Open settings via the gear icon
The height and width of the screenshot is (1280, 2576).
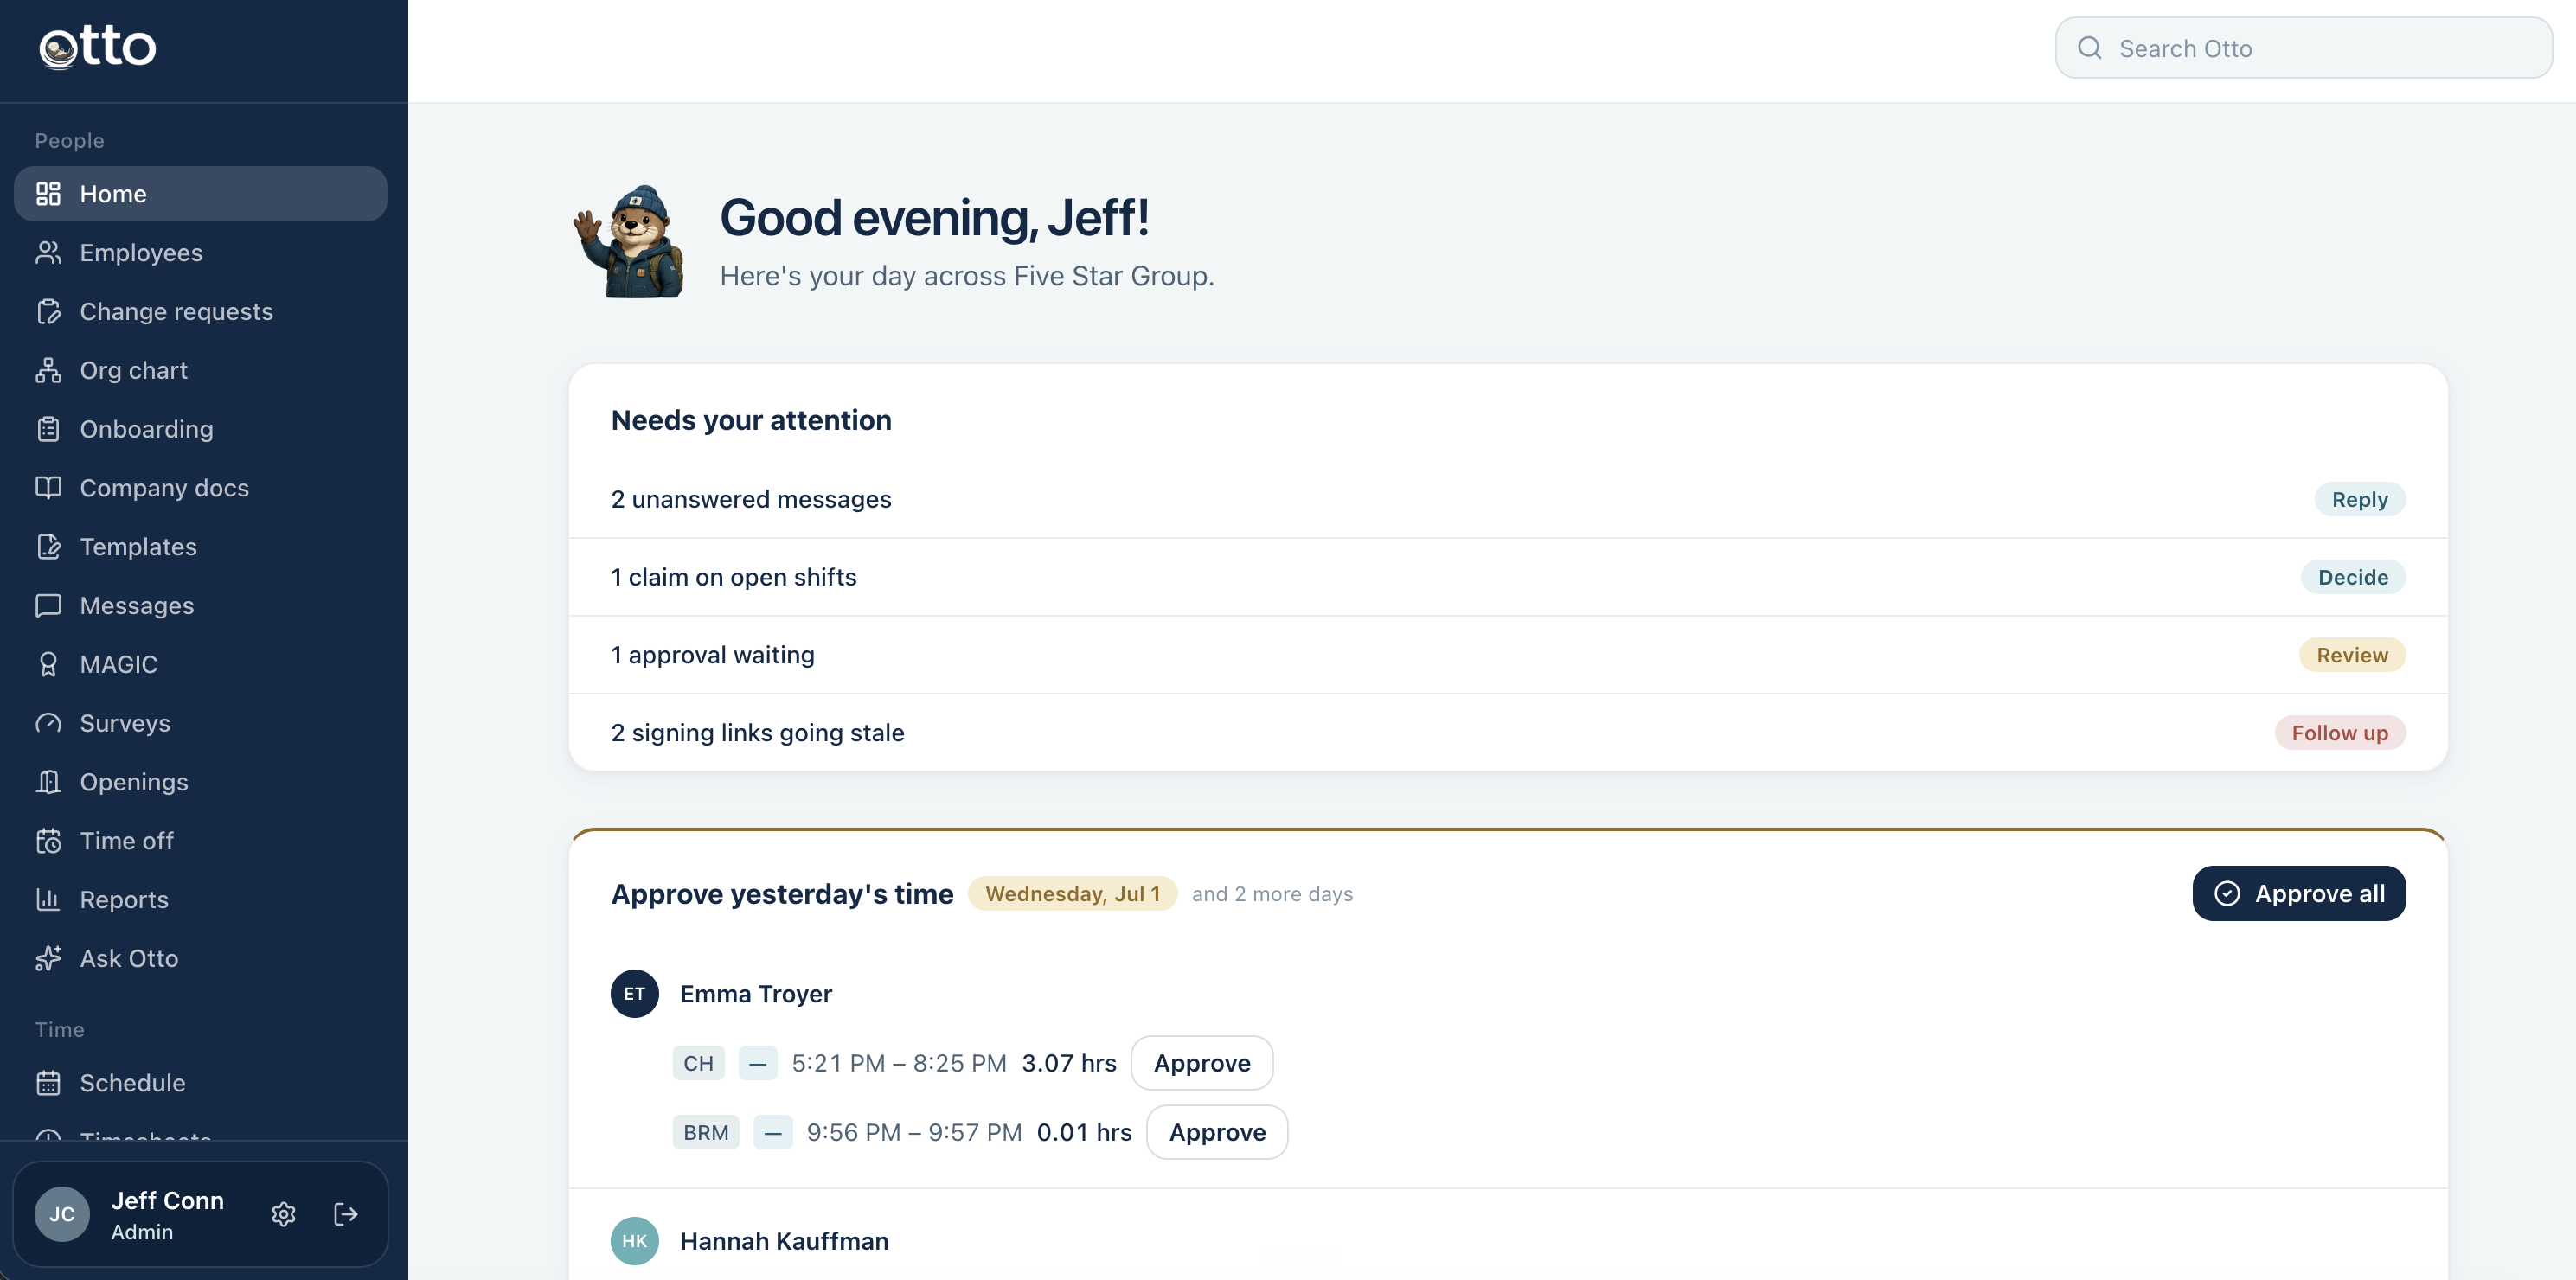[284, 1214]
